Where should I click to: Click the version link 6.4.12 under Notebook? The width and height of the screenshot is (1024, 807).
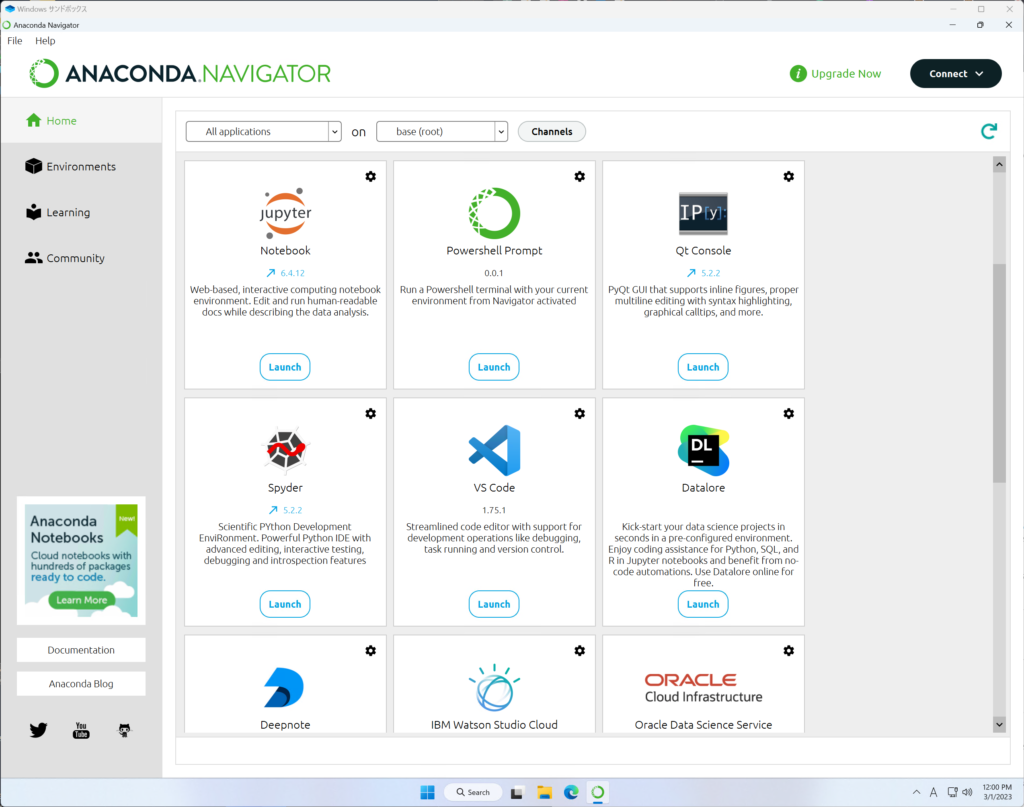290,272
